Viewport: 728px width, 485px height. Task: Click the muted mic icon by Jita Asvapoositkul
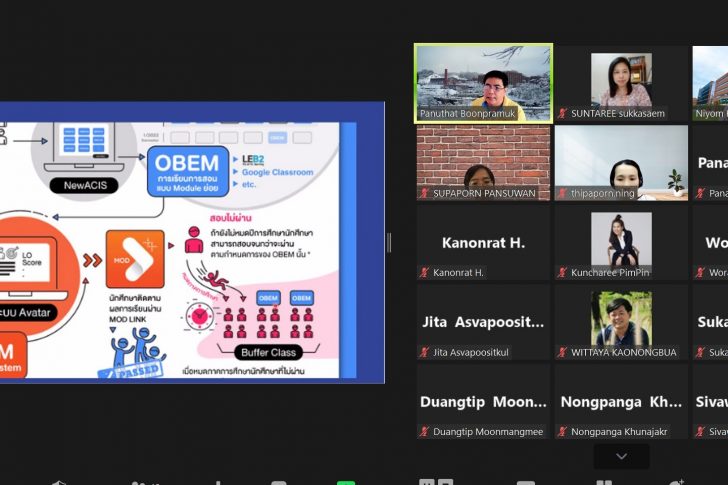425,352
